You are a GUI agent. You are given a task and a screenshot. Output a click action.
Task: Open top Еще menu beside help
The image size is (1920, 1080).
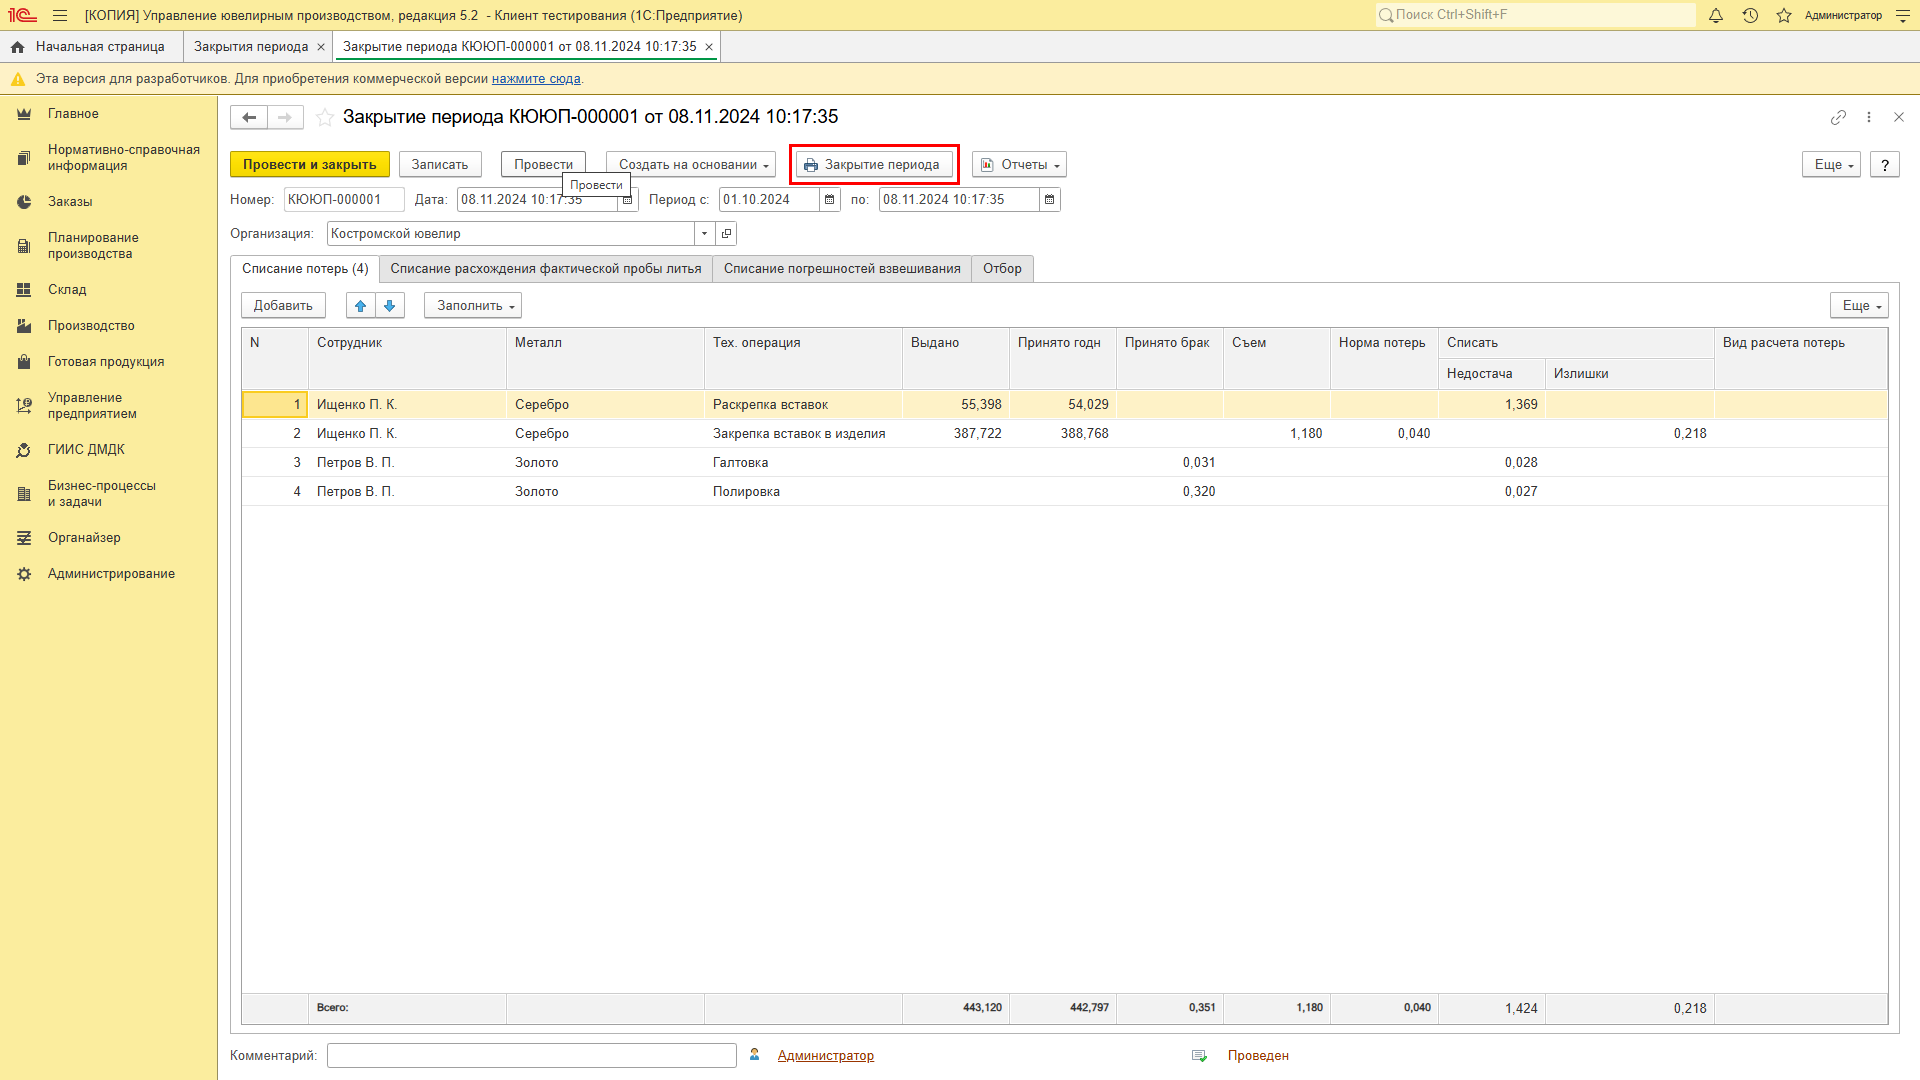(x=1831, y=165)
